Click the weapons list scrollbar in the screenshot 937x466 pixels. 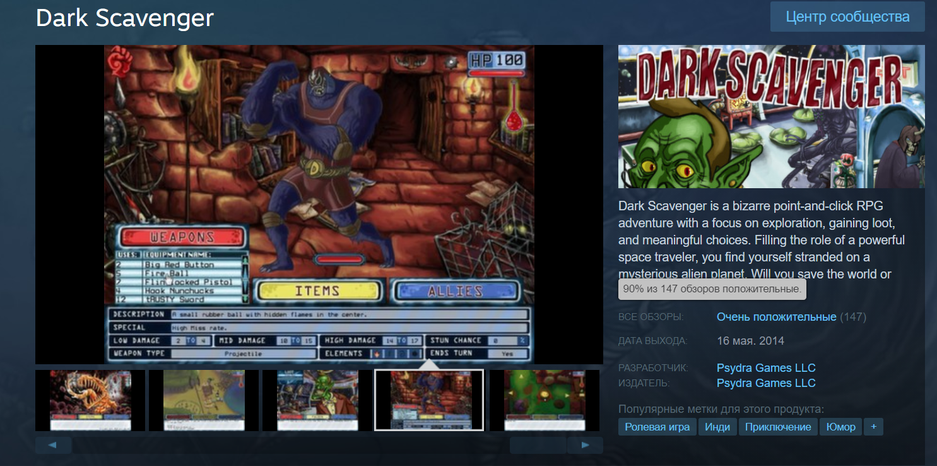click(x=245, y=278)
